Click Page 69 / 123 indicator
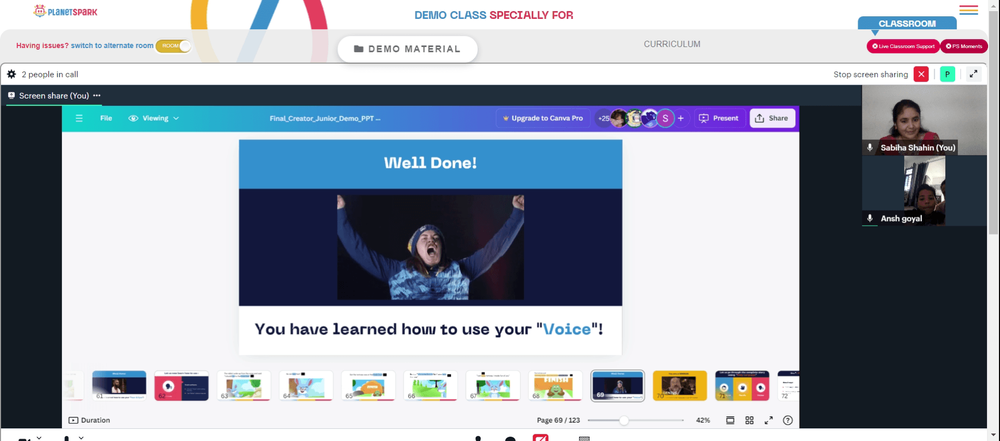 click(x=559, y=420)
